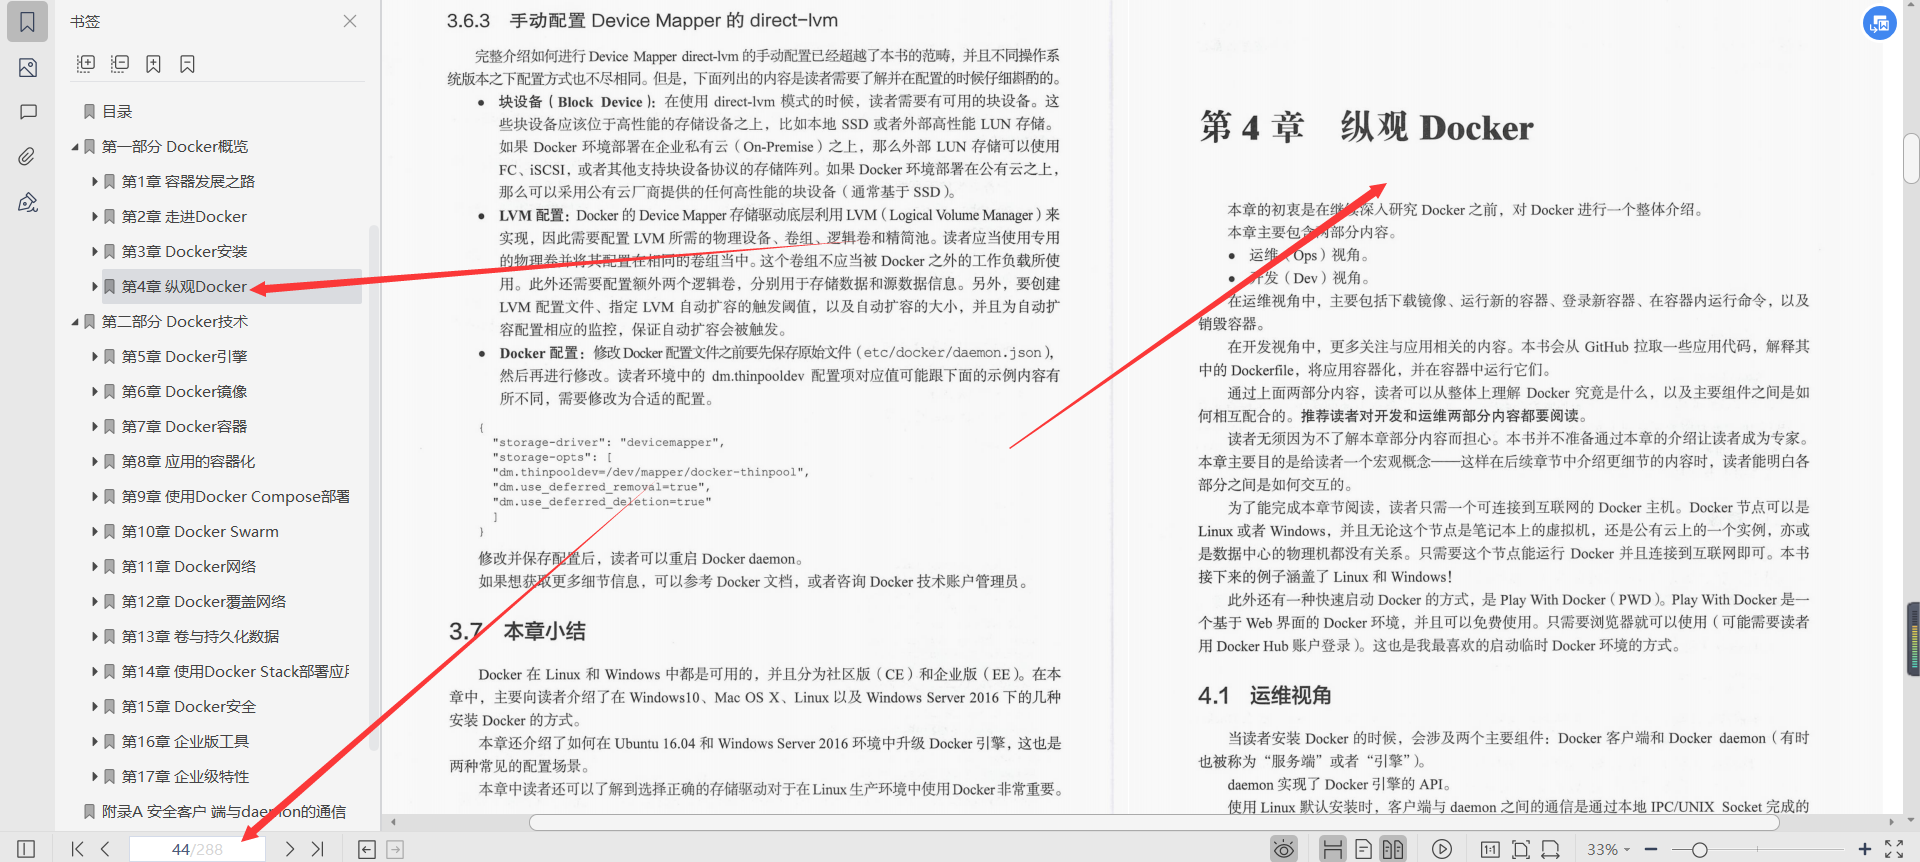Zoom in with the plus button
Viewport: 1920px width, 862px height.
(1865, 849)
